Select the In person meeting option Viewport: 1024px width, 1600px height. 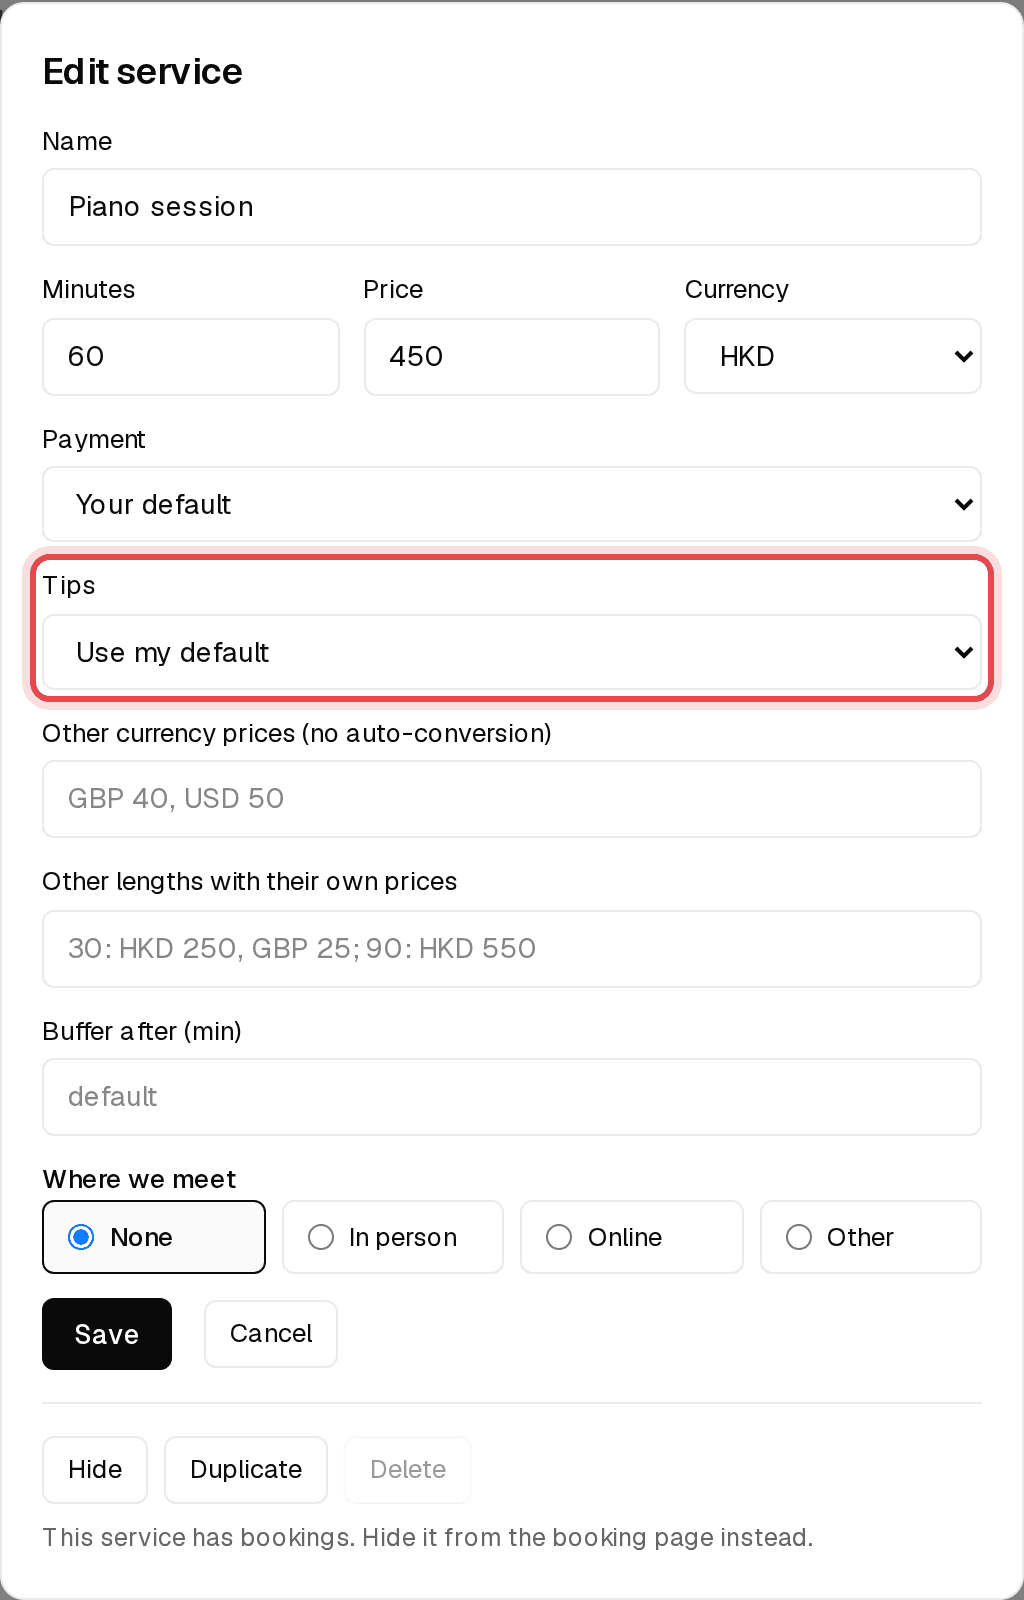393,1237
